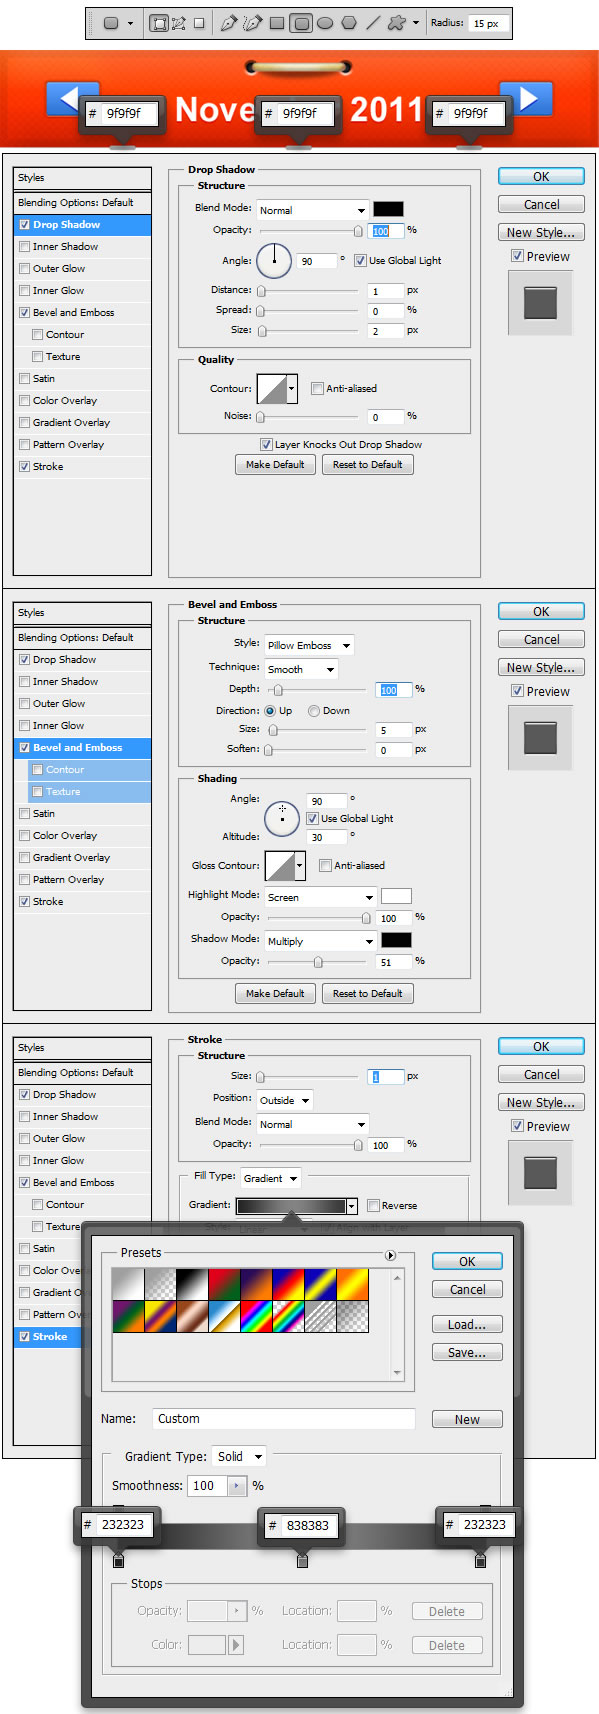The height and width of the screenshot is (1714, 599).
Task: Click the bevel Shadow Opacity slider handle
Action: click(x=318, y=962)
